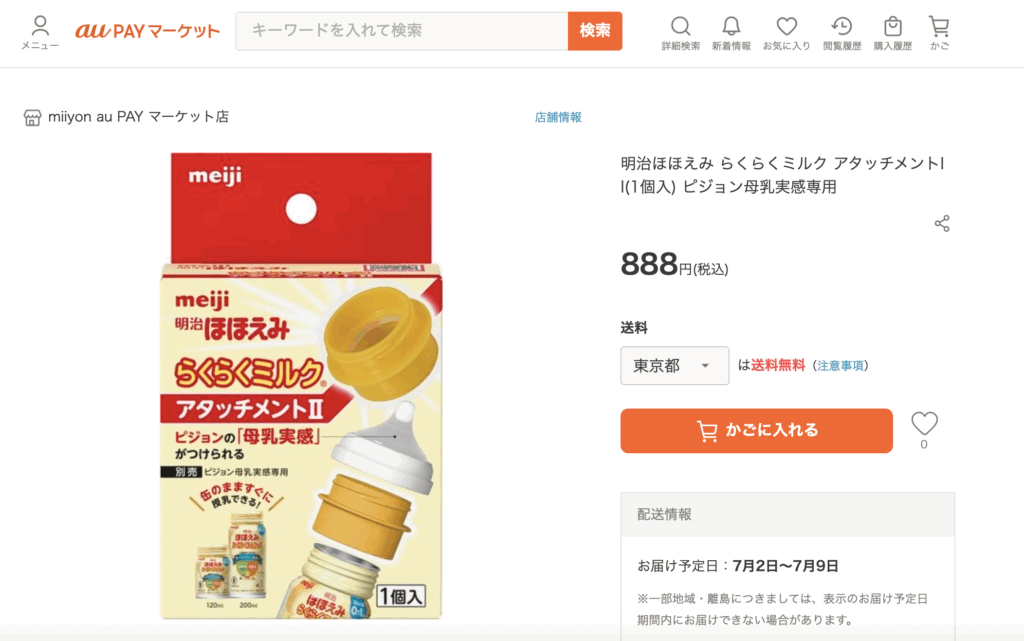Open the 店舗情報 store info link

pyautogui.click(x=558, y=117)
